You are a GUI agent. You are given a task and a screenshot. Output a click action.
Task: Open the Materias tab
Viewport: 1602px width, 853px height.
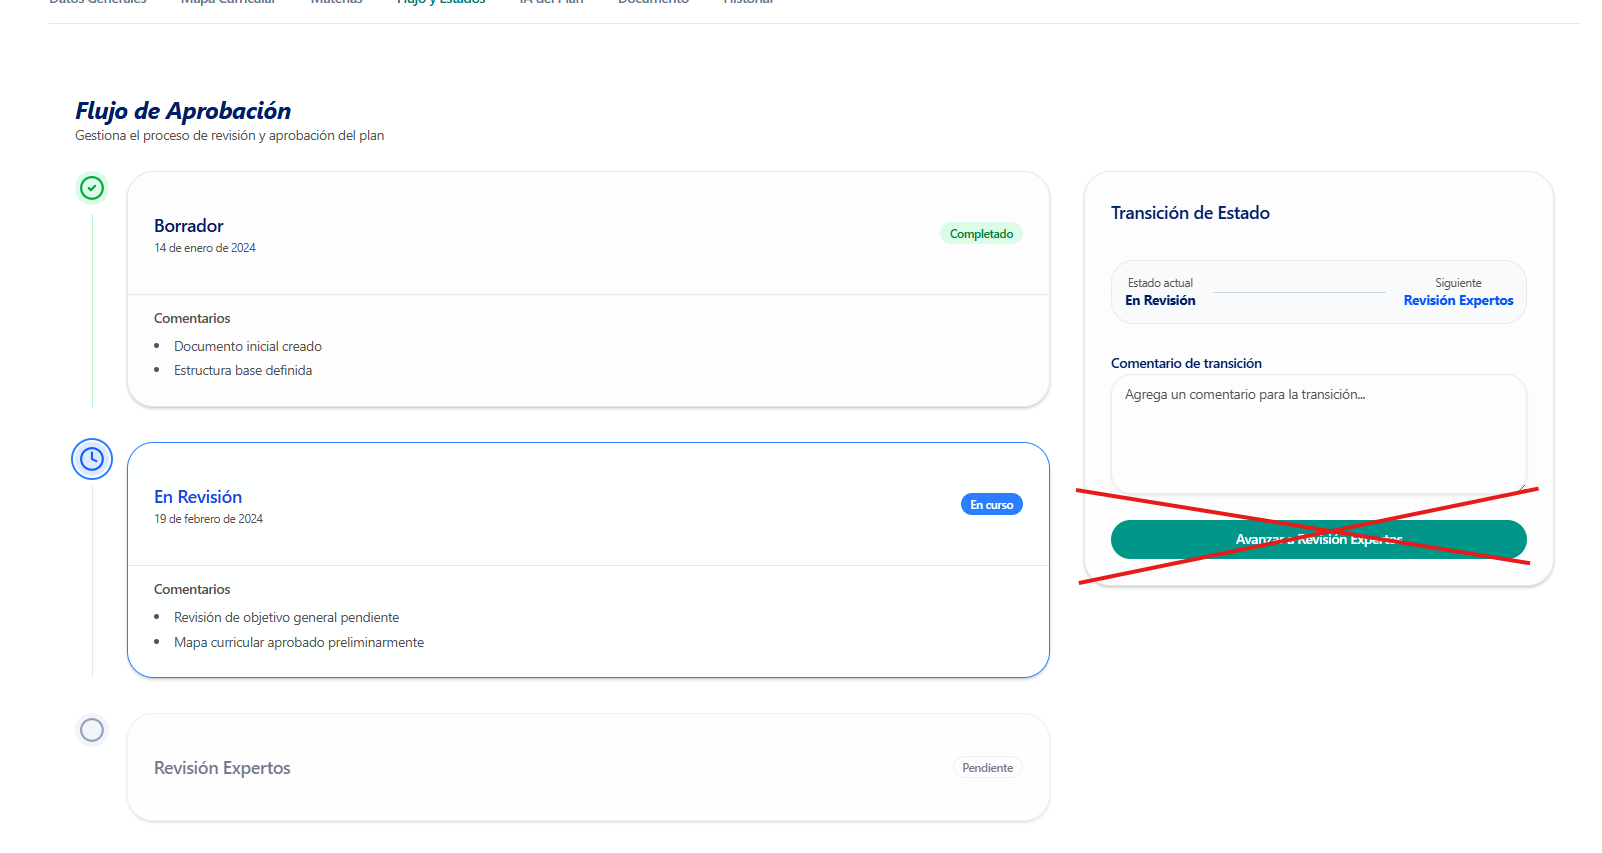pyautogui.click(x=336, y=3)
